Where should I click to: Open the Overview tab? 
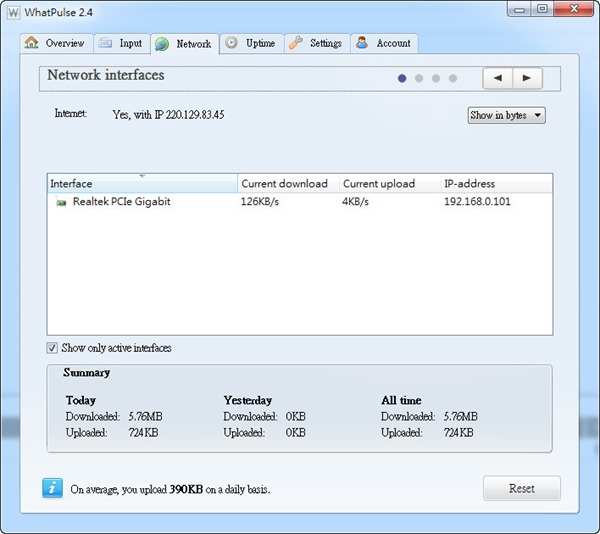[56, 43]
